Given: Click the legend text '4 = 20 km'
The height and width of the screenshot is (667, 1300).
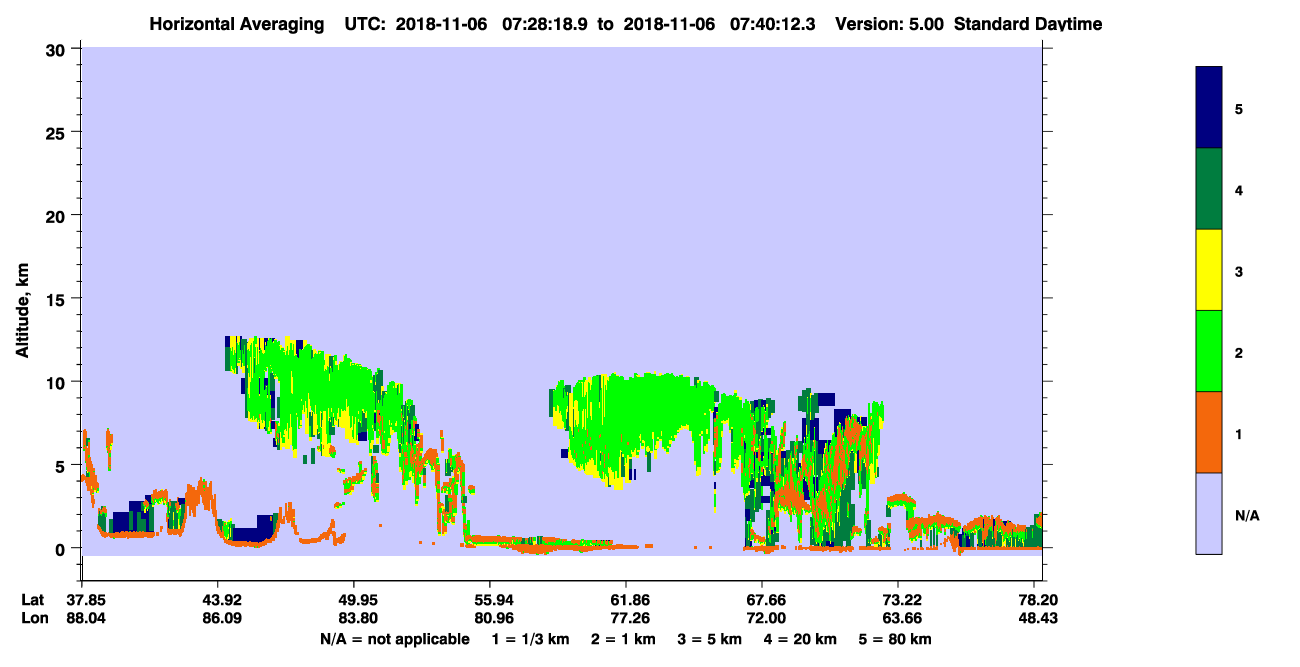Looking at the screenshot, I should point(801,639).
